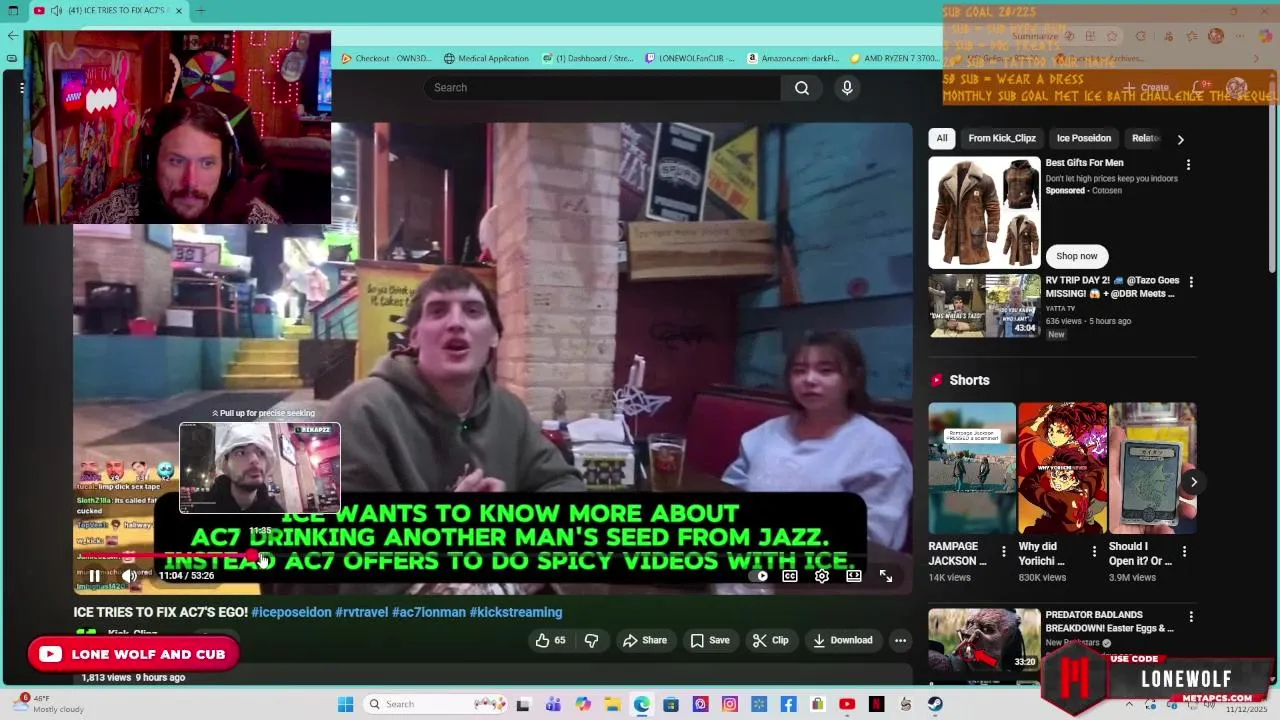Open the player settings gear
The width and height of the screenshot is (1280, 720).
pyautogui.click(x=822, y=576)
